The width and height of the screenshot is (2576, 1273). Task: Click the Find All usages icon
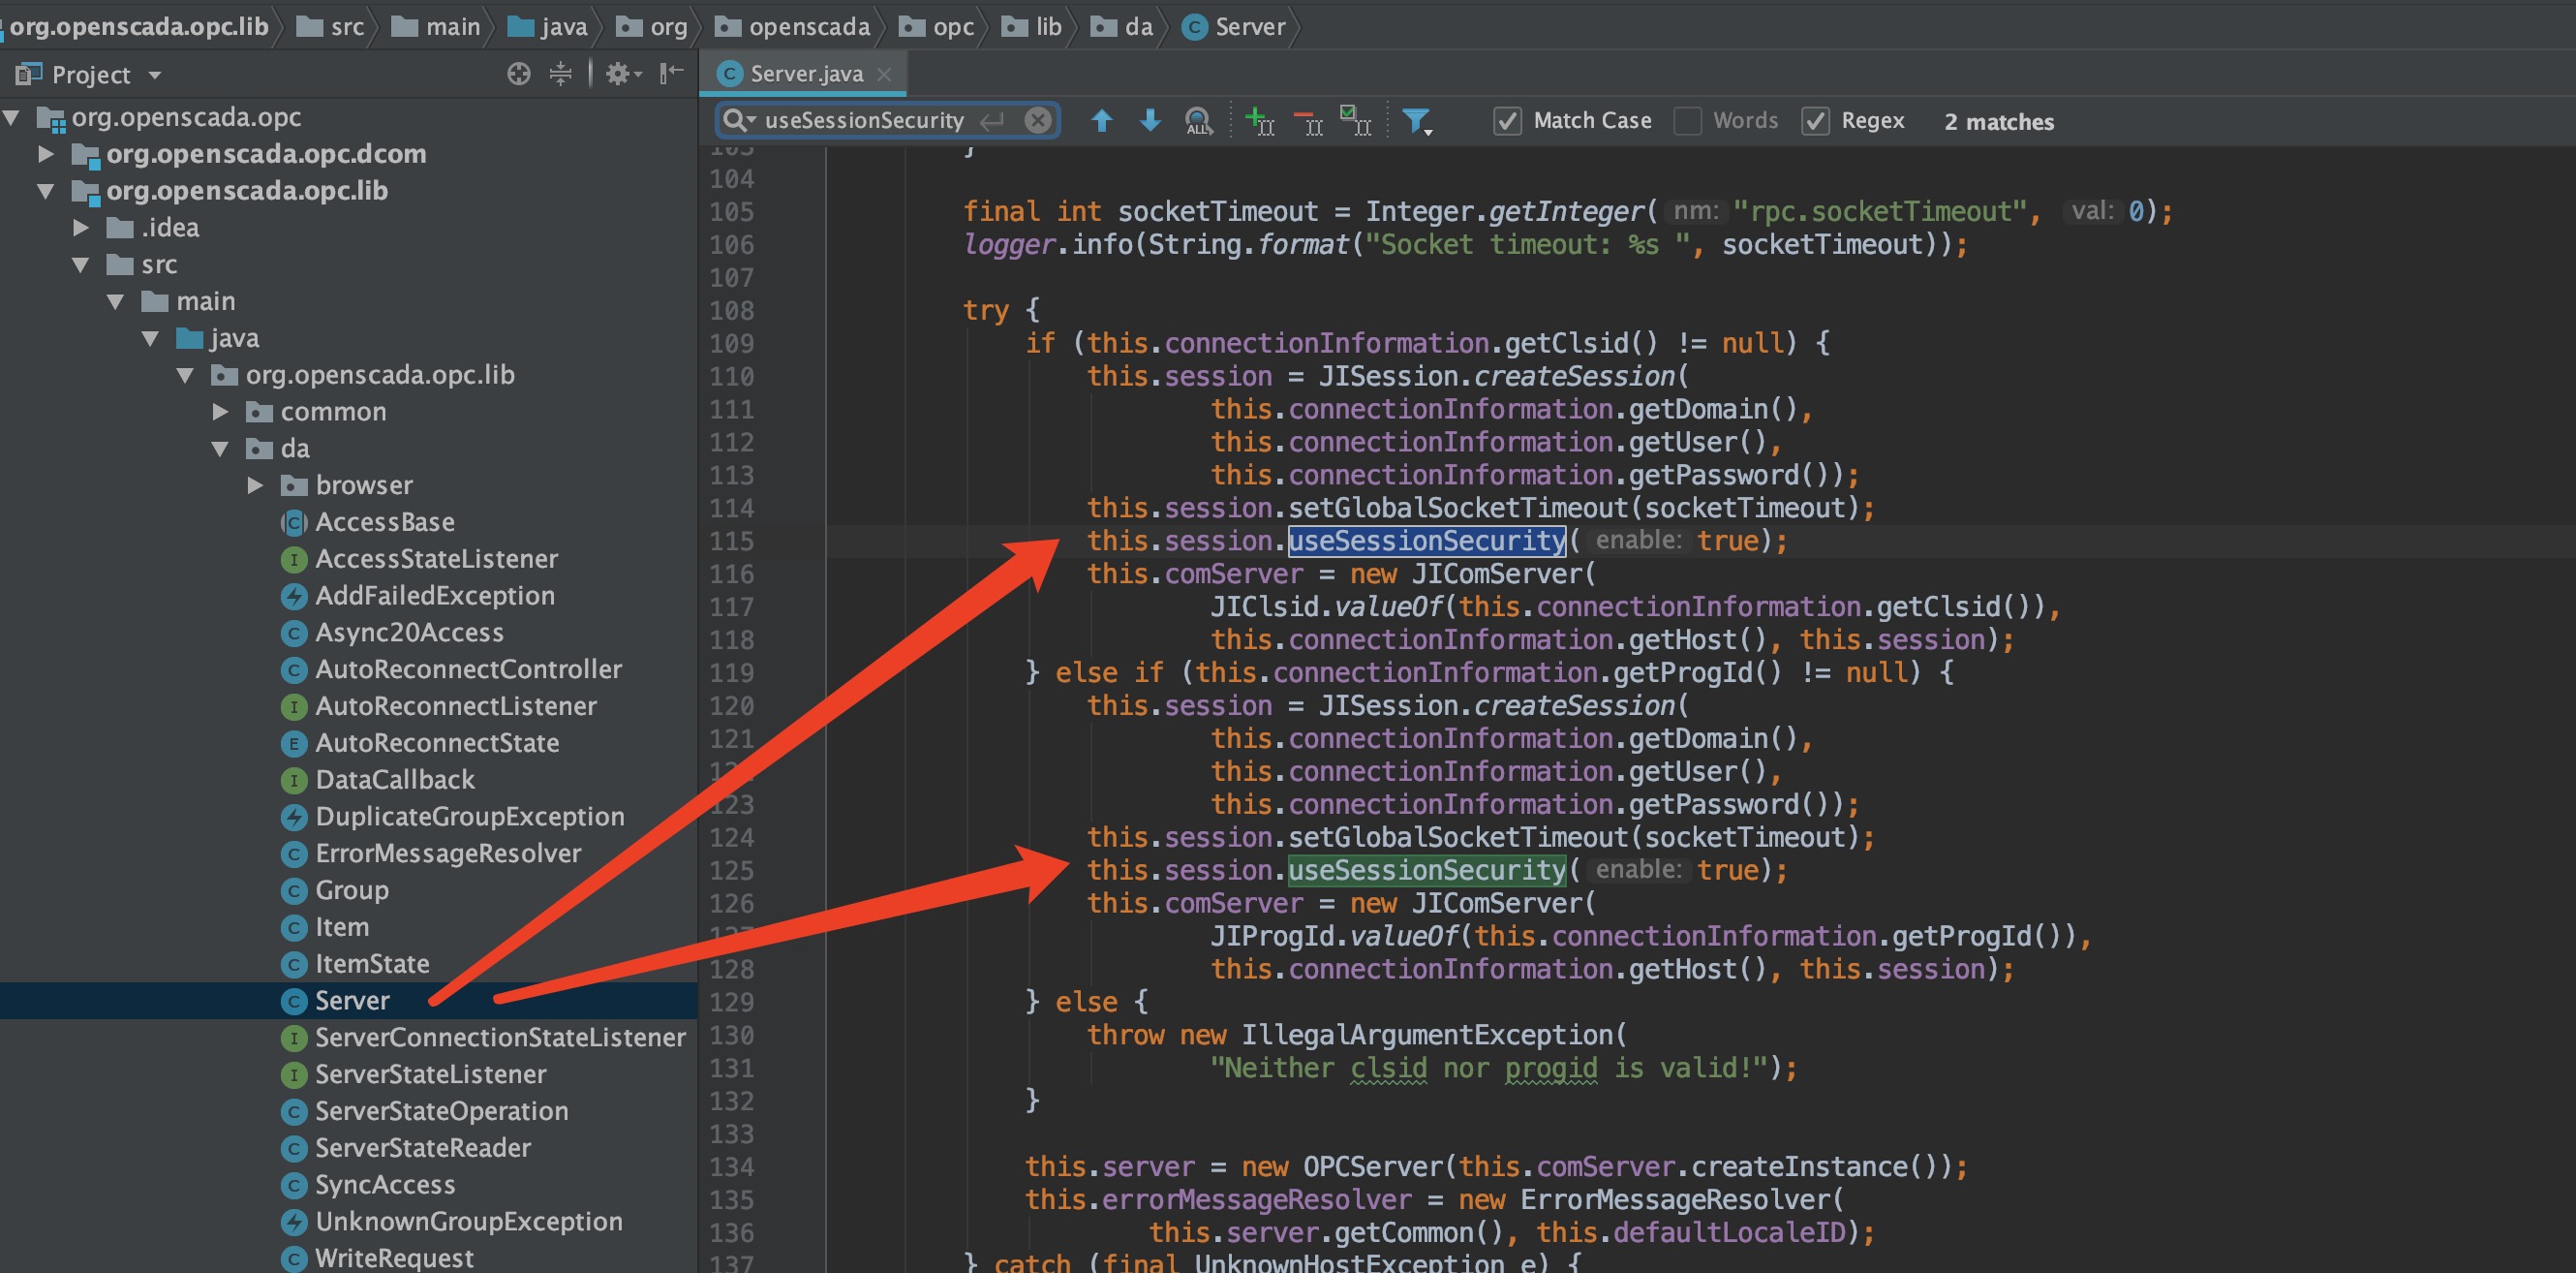click(1198, 121)
